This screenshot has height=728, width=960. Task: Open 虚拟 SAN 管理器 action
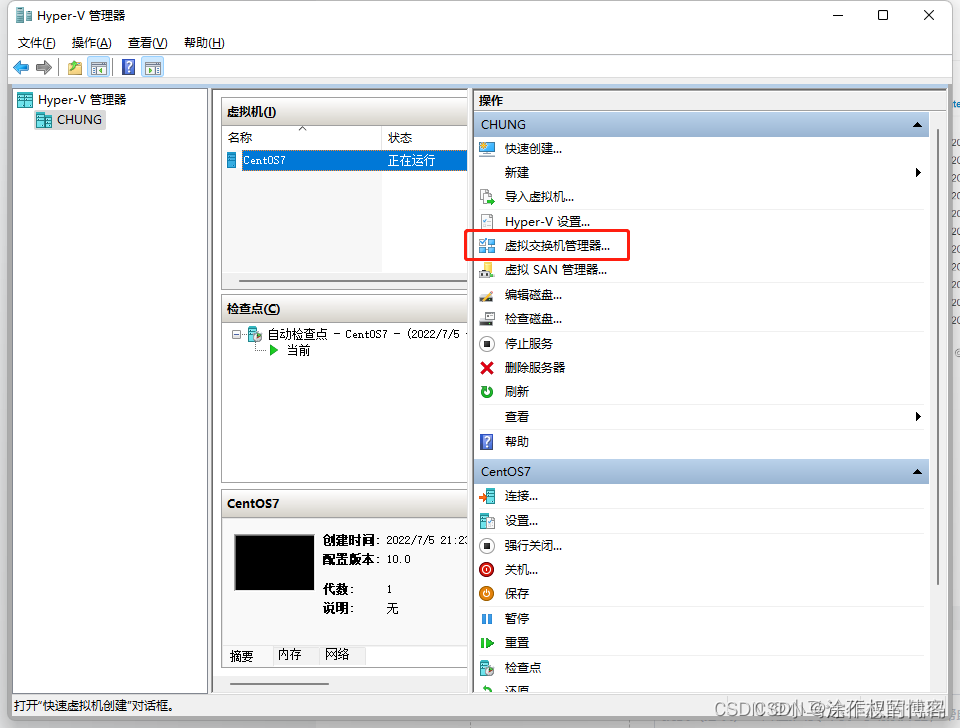(555, 270)
